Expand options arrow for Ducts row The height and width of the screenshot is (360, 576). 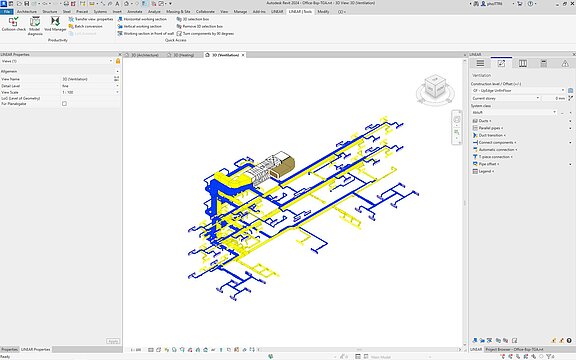[570, 121]
